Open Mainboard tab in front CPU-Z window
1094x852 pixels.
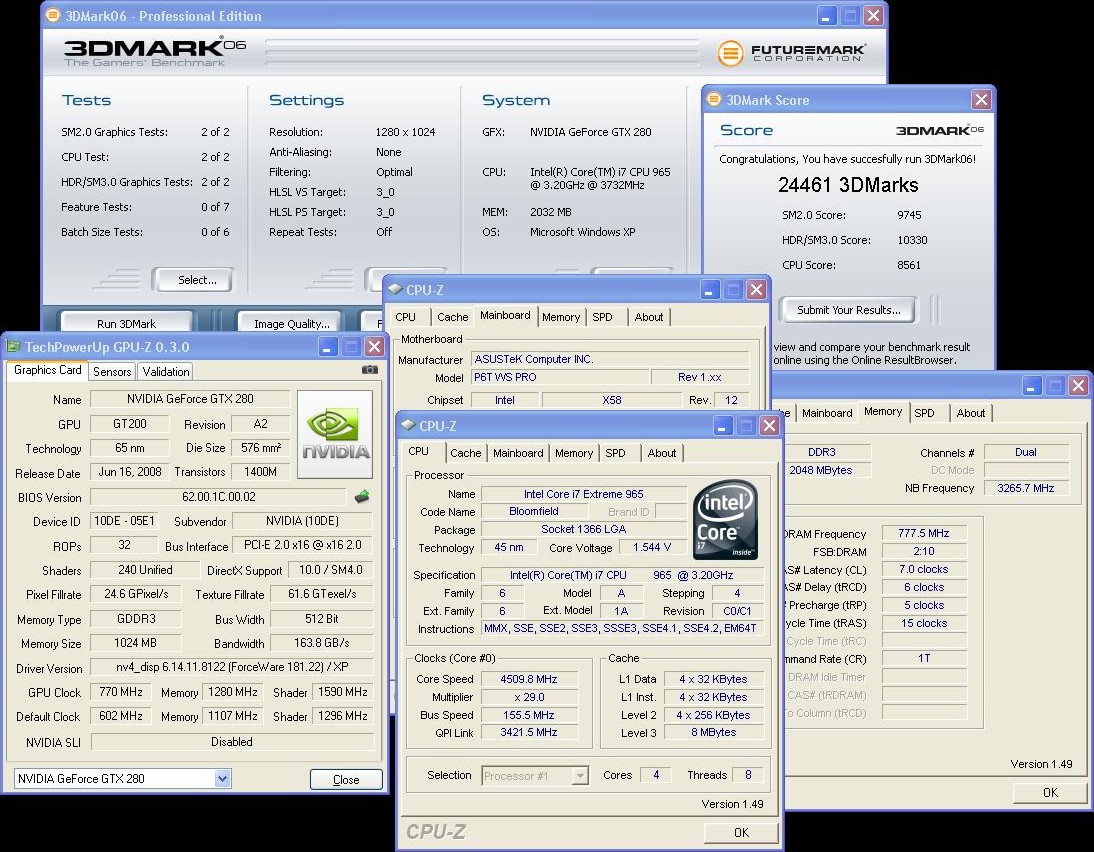pos(518,453)
